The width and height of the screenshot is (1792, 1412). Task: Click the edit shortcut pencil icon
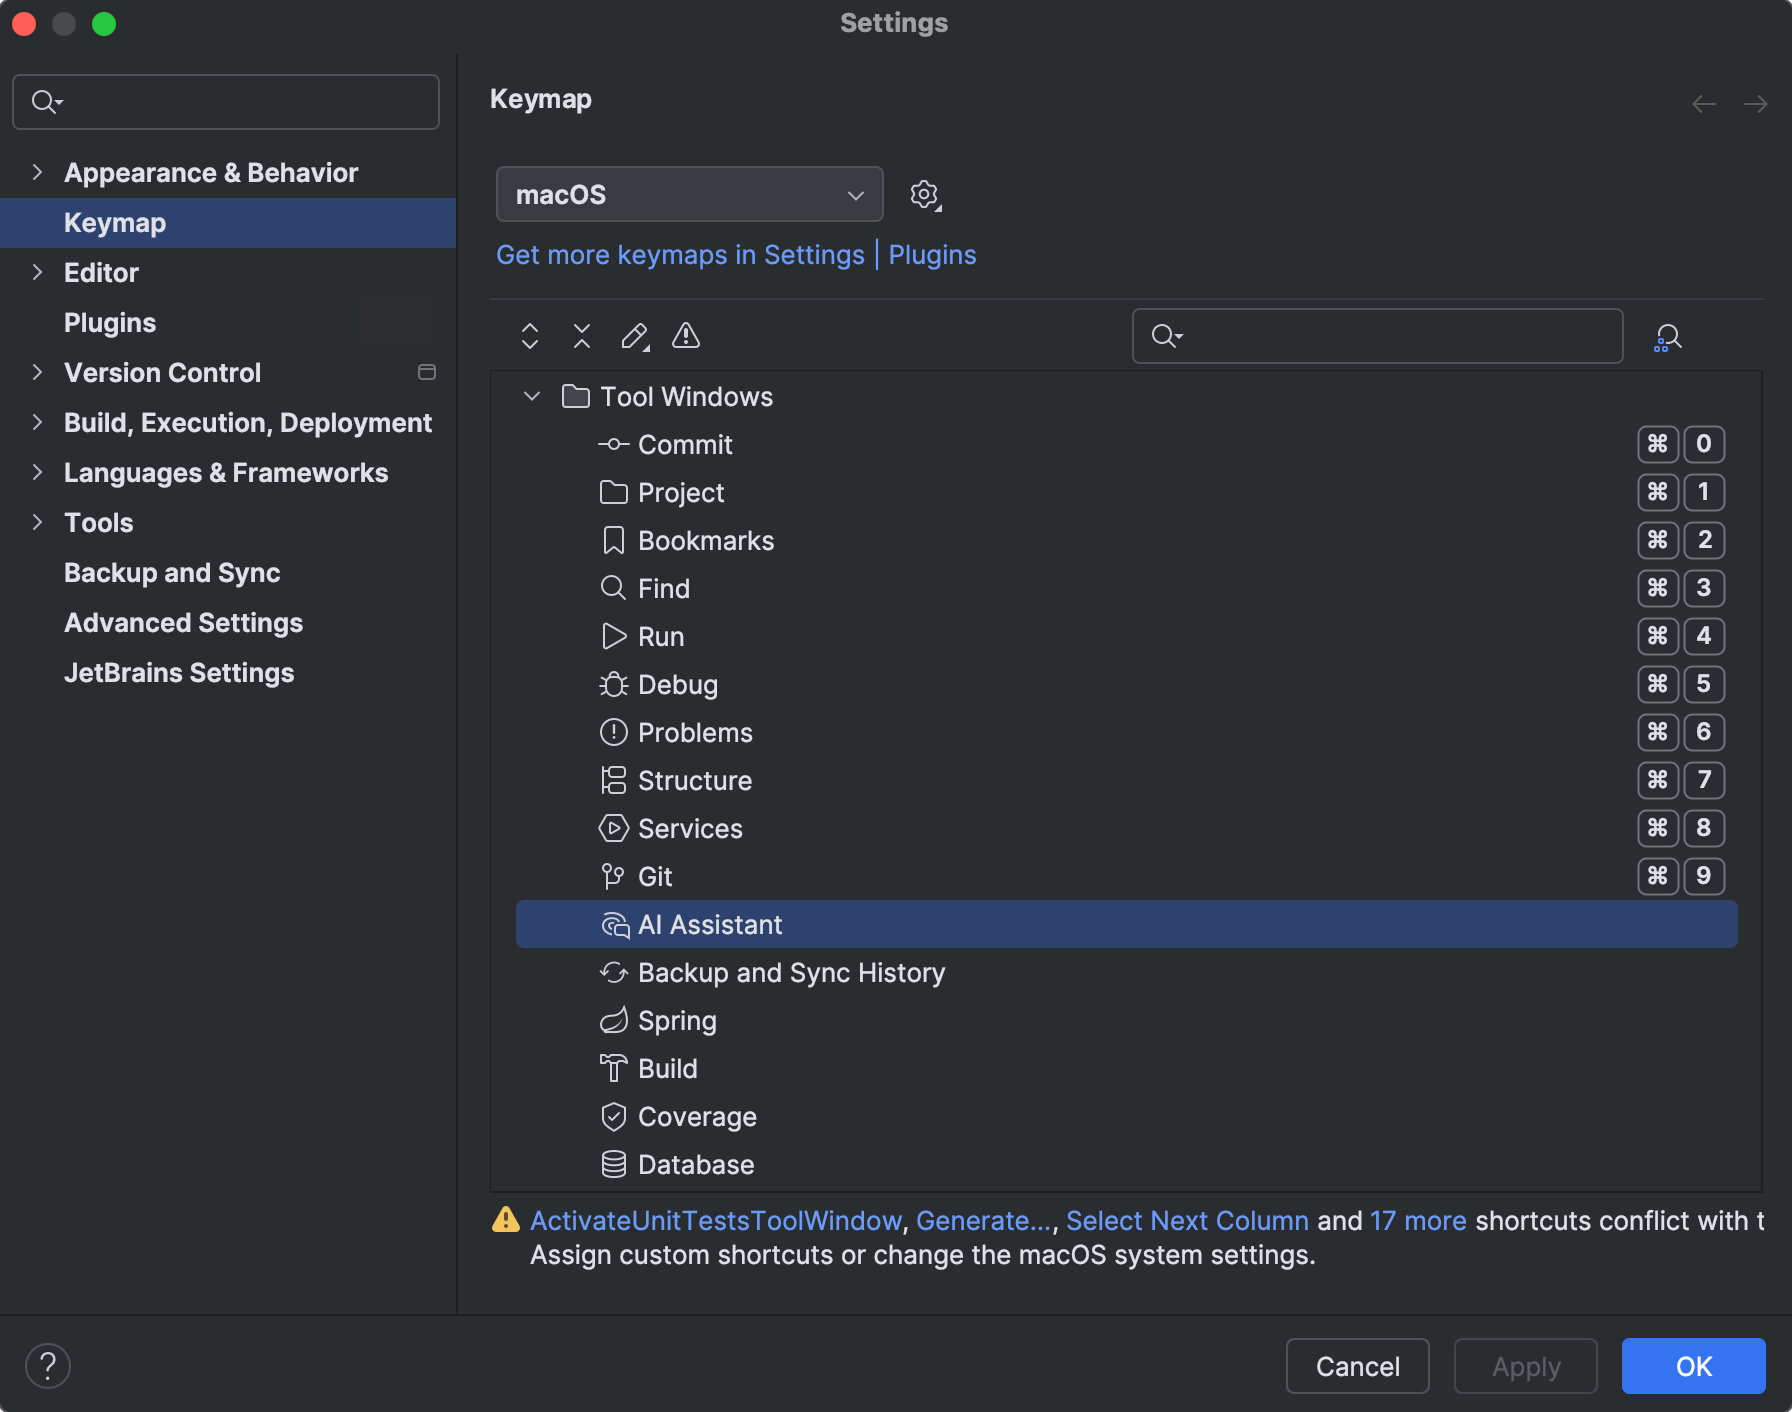(x=634, y=336)
